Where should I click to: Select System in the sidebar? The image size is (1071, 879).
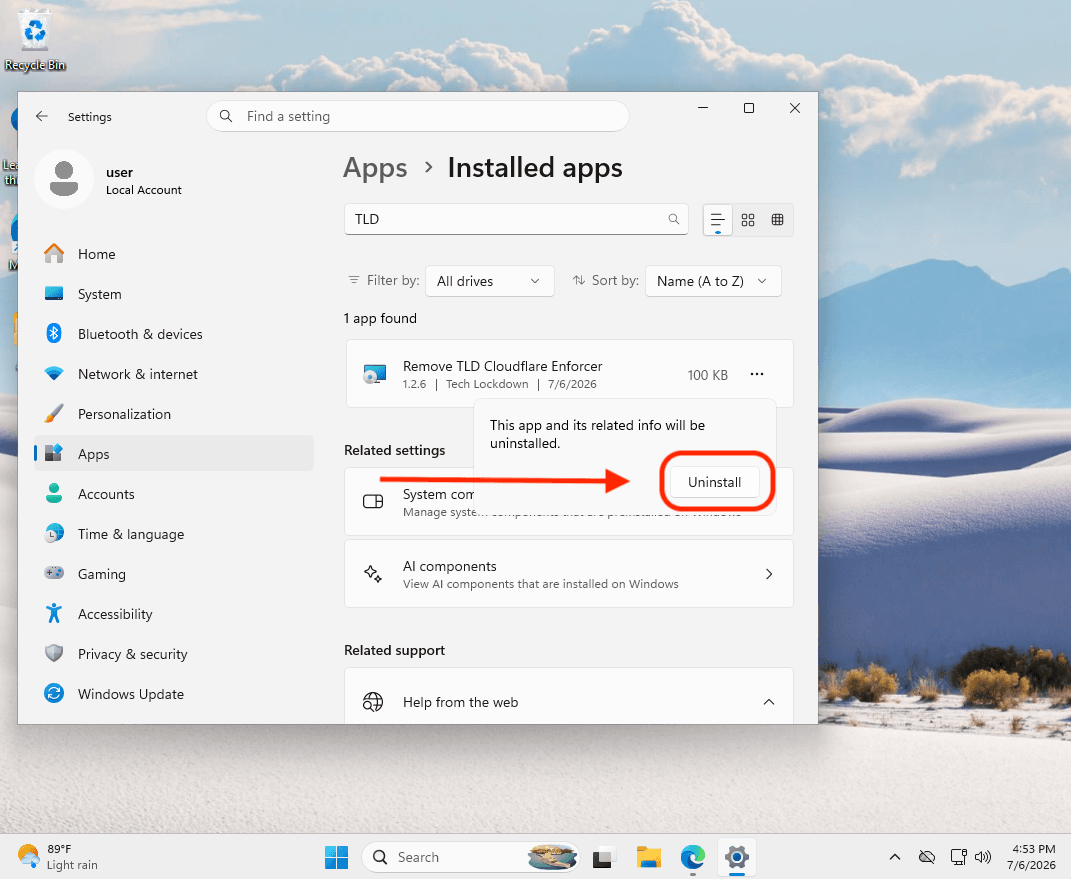pyautogui.click(x=174, y=294)
